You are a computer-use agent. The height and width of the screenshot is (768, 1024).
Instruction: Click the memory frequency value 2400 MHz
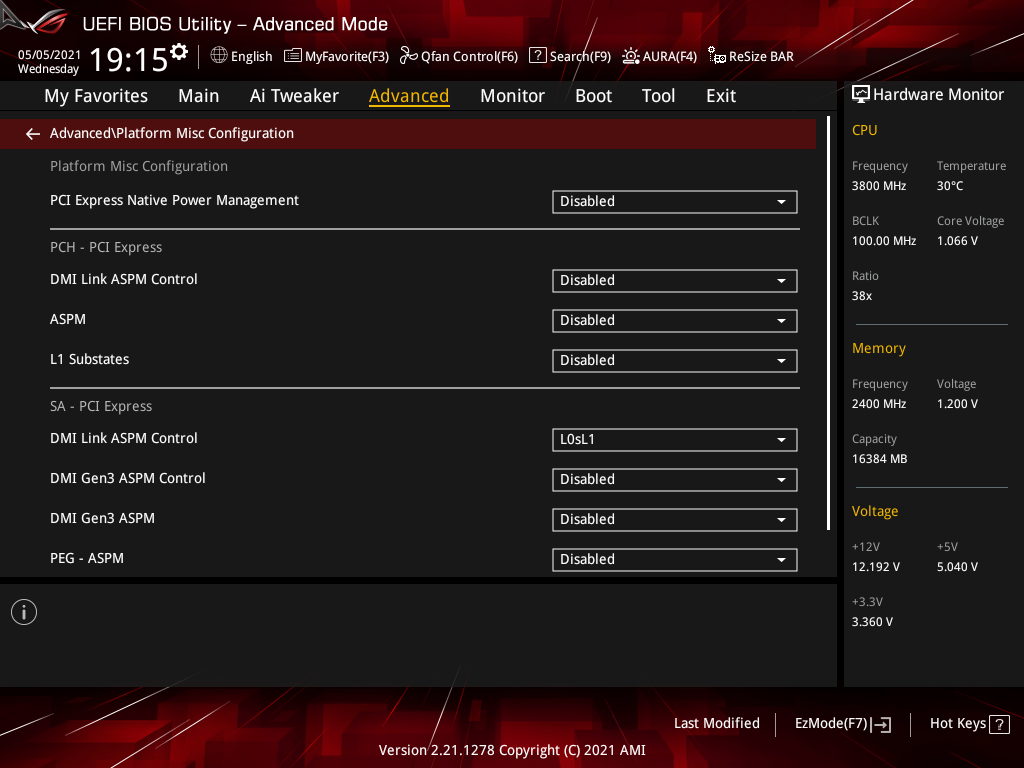click(879, 404)
